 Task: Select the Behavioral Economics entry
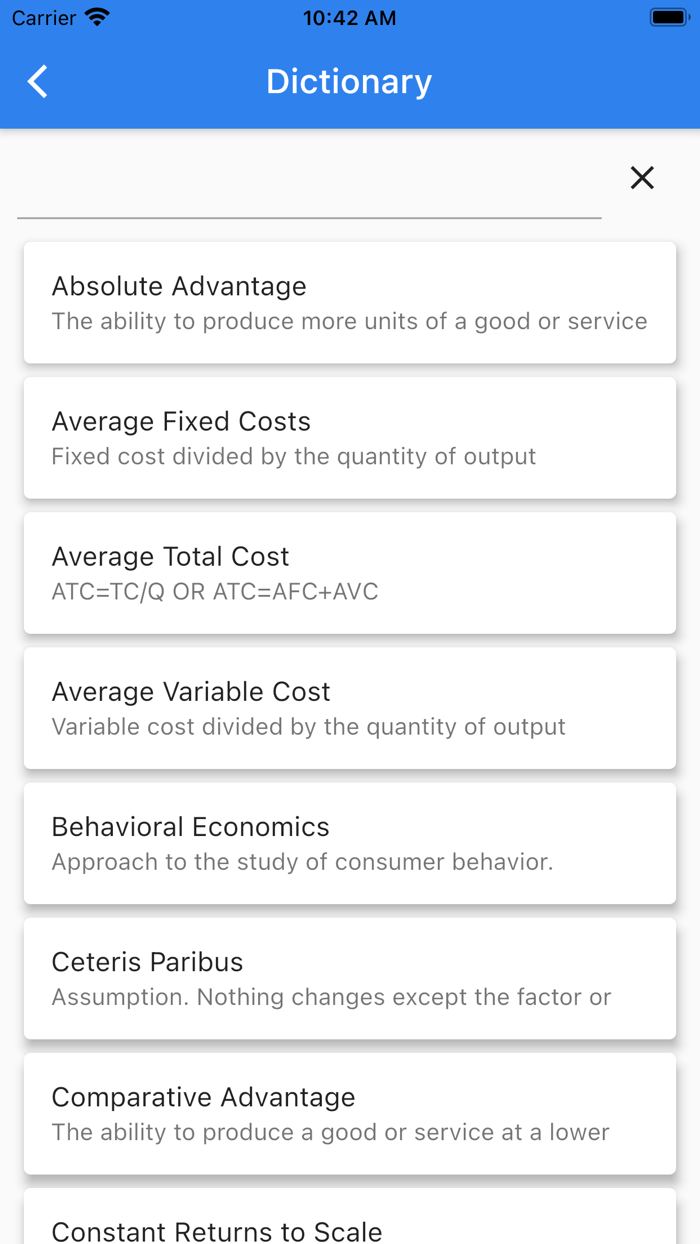point(349,842)
